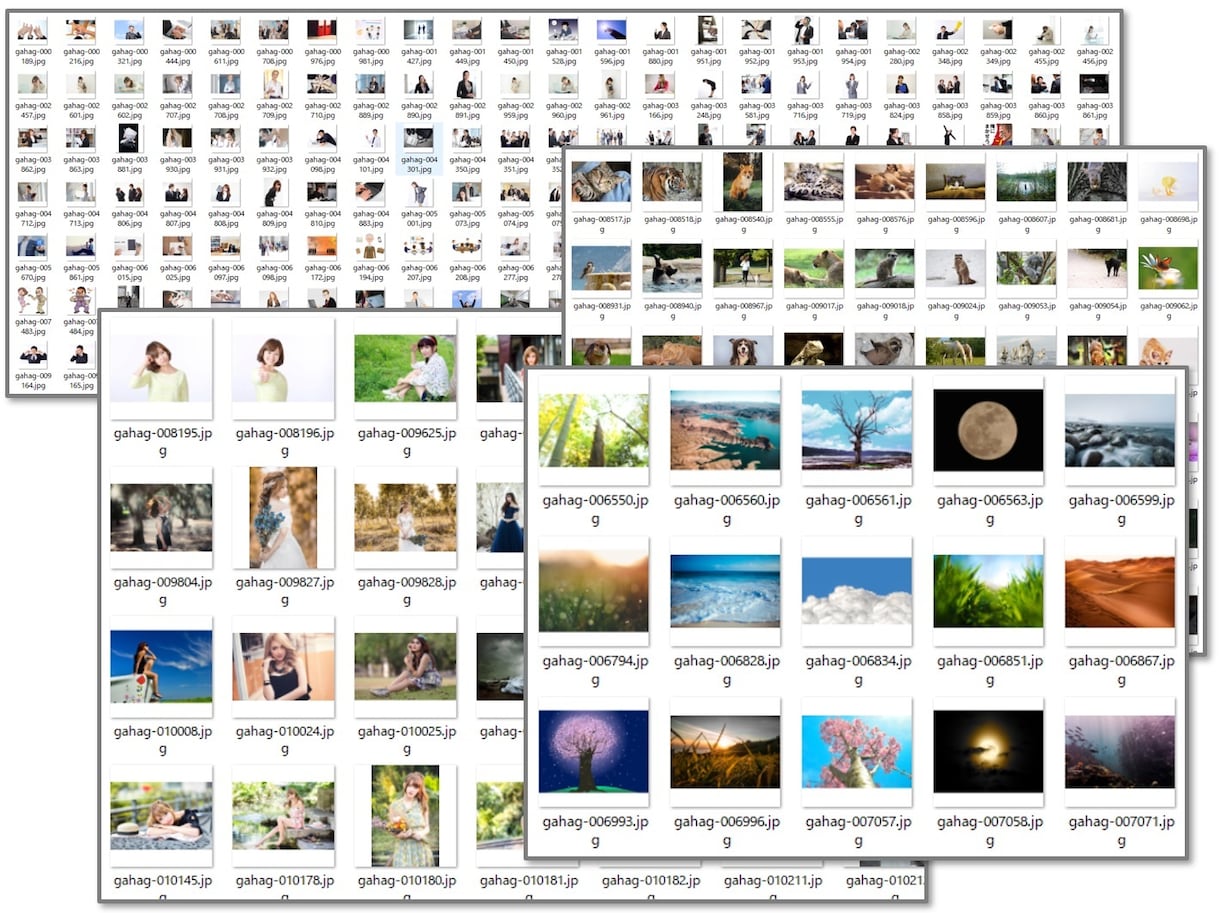The height and width of the screenshot is (913, 1220).
Task: Select the lying woman photo gahag-010145.jpg
Action: point(161,815)
